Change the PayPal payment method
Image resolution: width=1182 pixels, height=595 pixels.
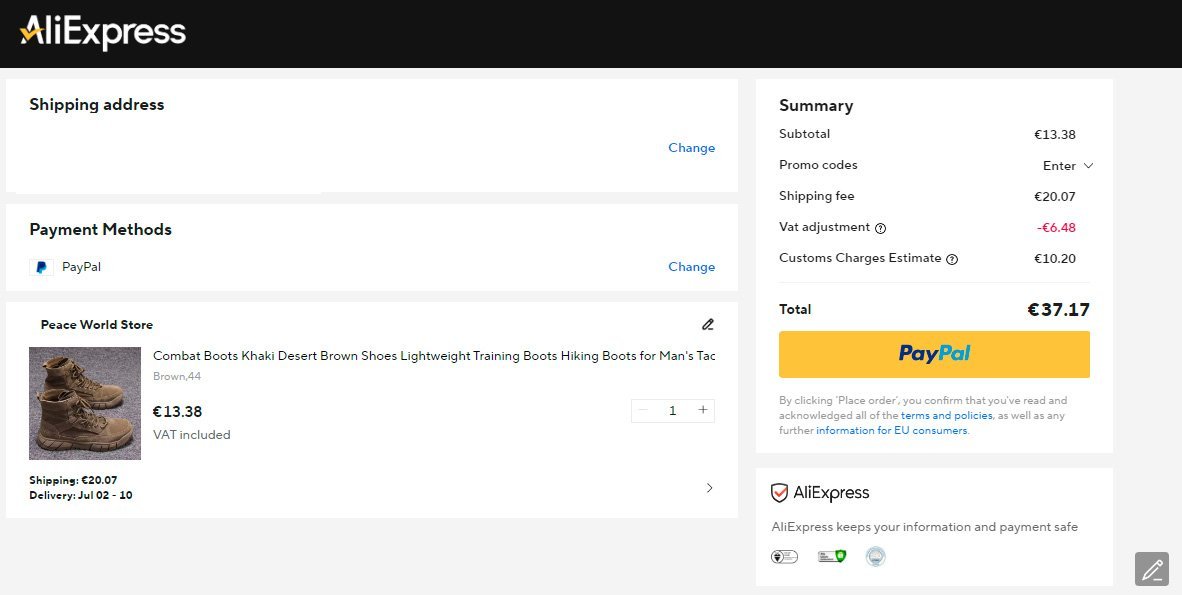pos(691,267)
